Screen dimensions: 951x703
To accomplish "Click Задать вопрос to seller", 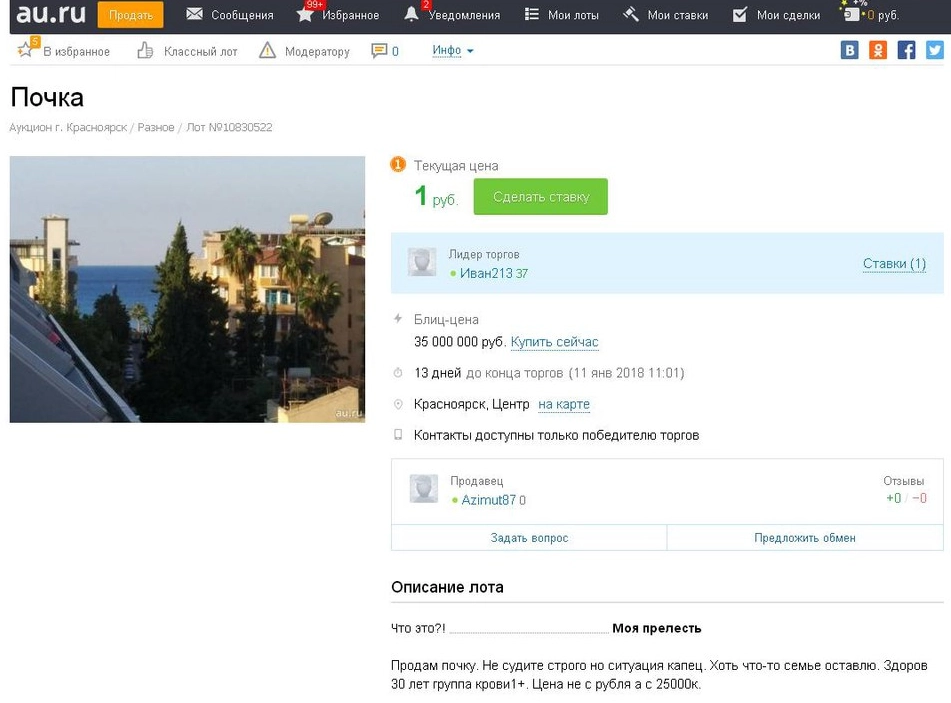I will (529, 538).
